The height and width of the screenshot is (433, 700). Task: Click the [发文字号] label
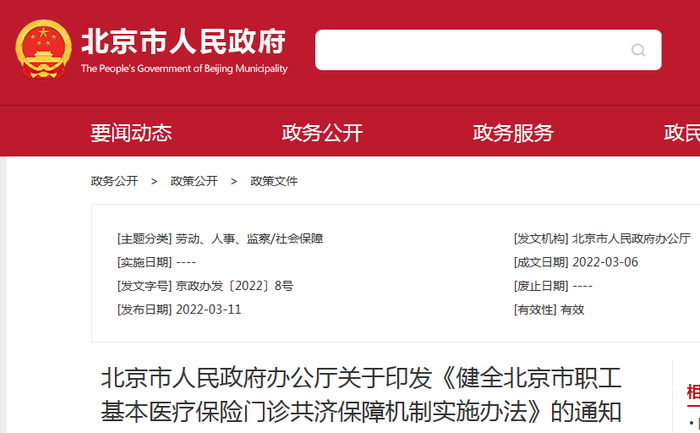point(144,286)
